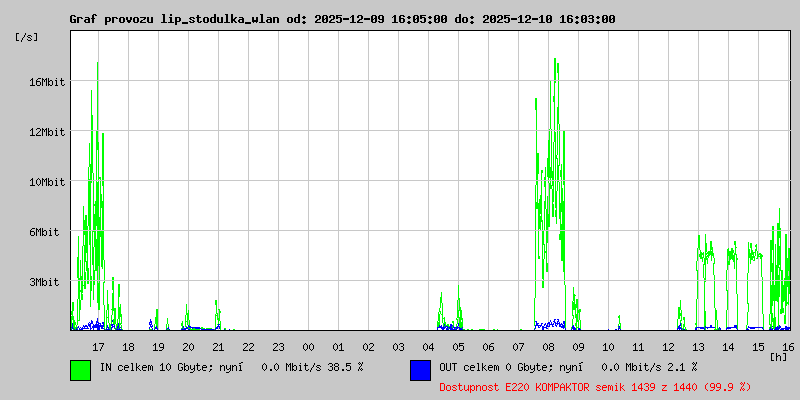The height and width of the screenshot is (400, 800).
Task: Click the '06' hour label on x-axis
Action: (x=488, y=347)
